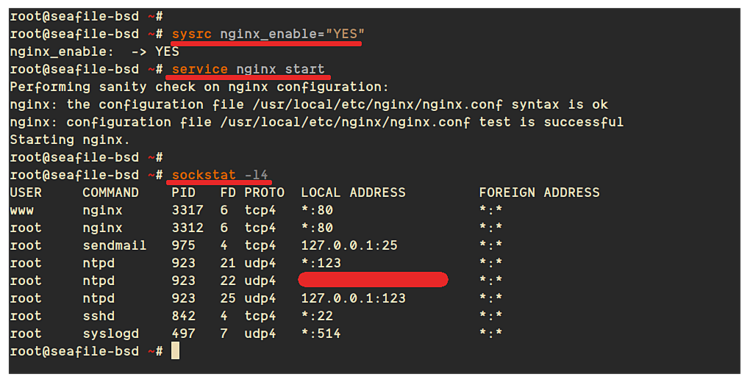This screenshot has width=750, height=382.
Task: Select the 'www' user entry
Action: pyautogui.click(x=22, y=210)
